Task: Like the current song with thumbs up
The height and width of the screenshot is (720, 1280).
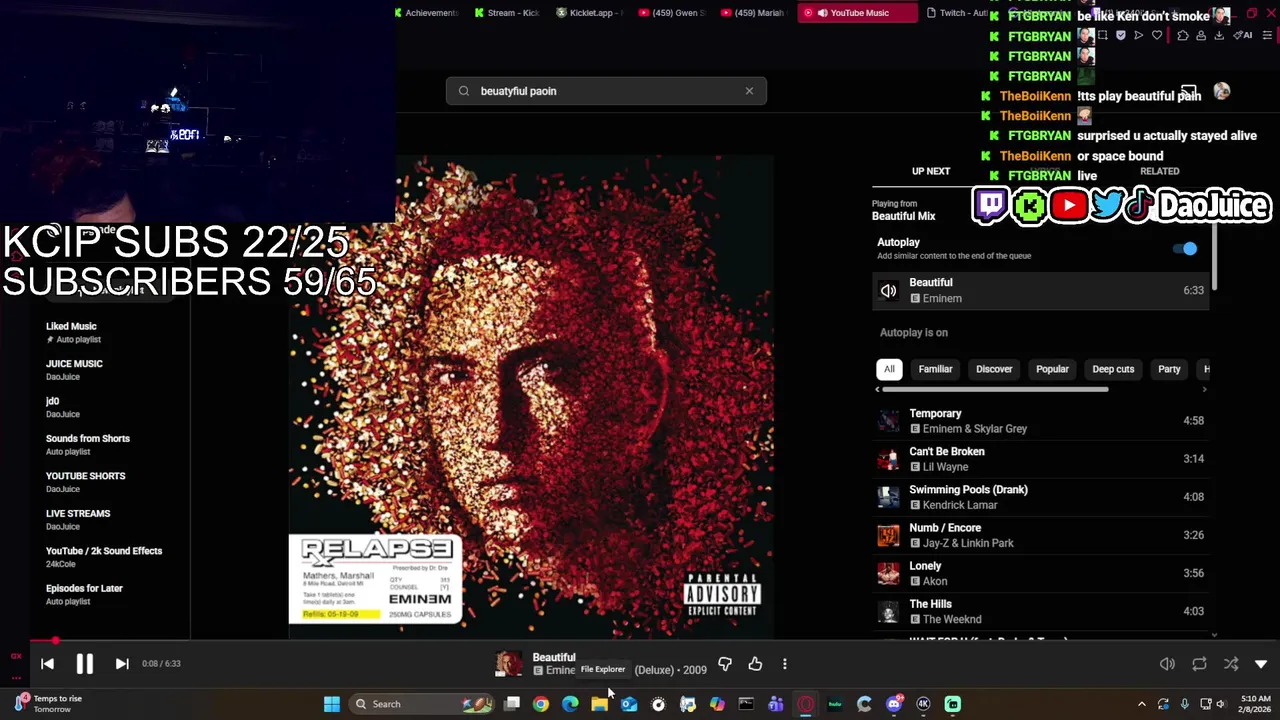Action: tap(755, 663)
